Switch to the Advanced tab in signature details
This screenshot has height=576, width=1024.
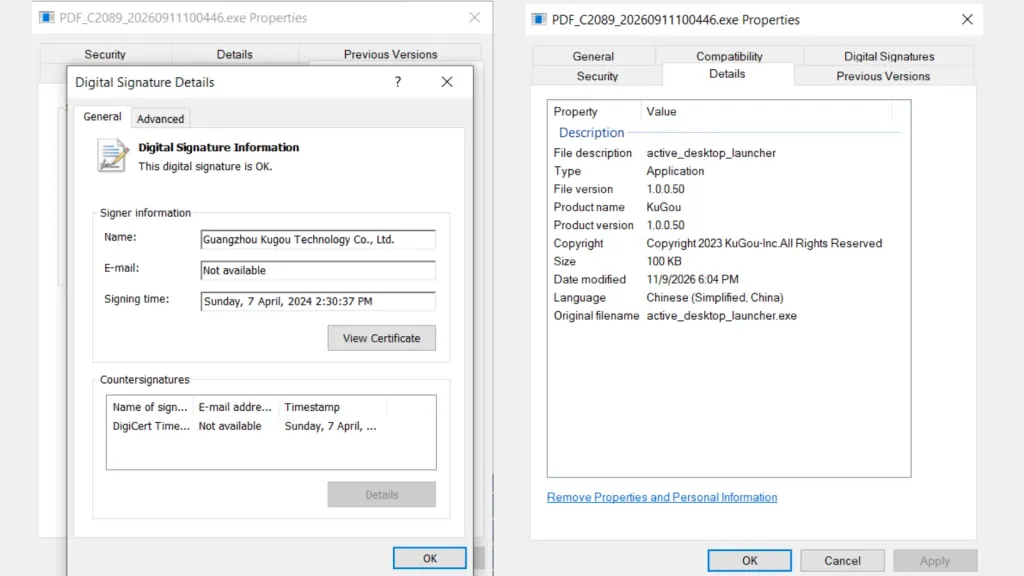[x=161, y=119]
